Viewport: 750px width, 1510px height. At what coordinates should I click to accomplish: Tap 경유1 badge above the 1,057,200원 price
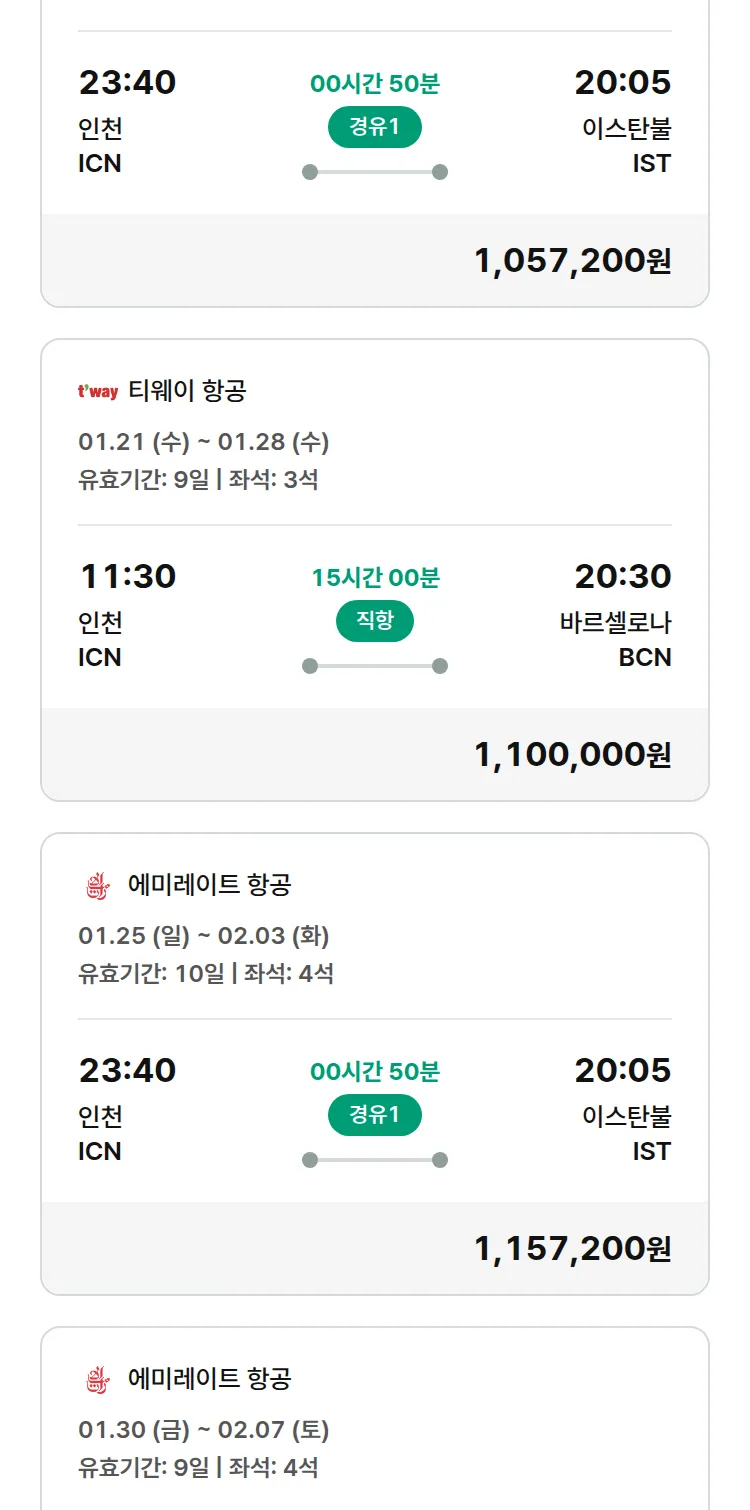(375, 127)
